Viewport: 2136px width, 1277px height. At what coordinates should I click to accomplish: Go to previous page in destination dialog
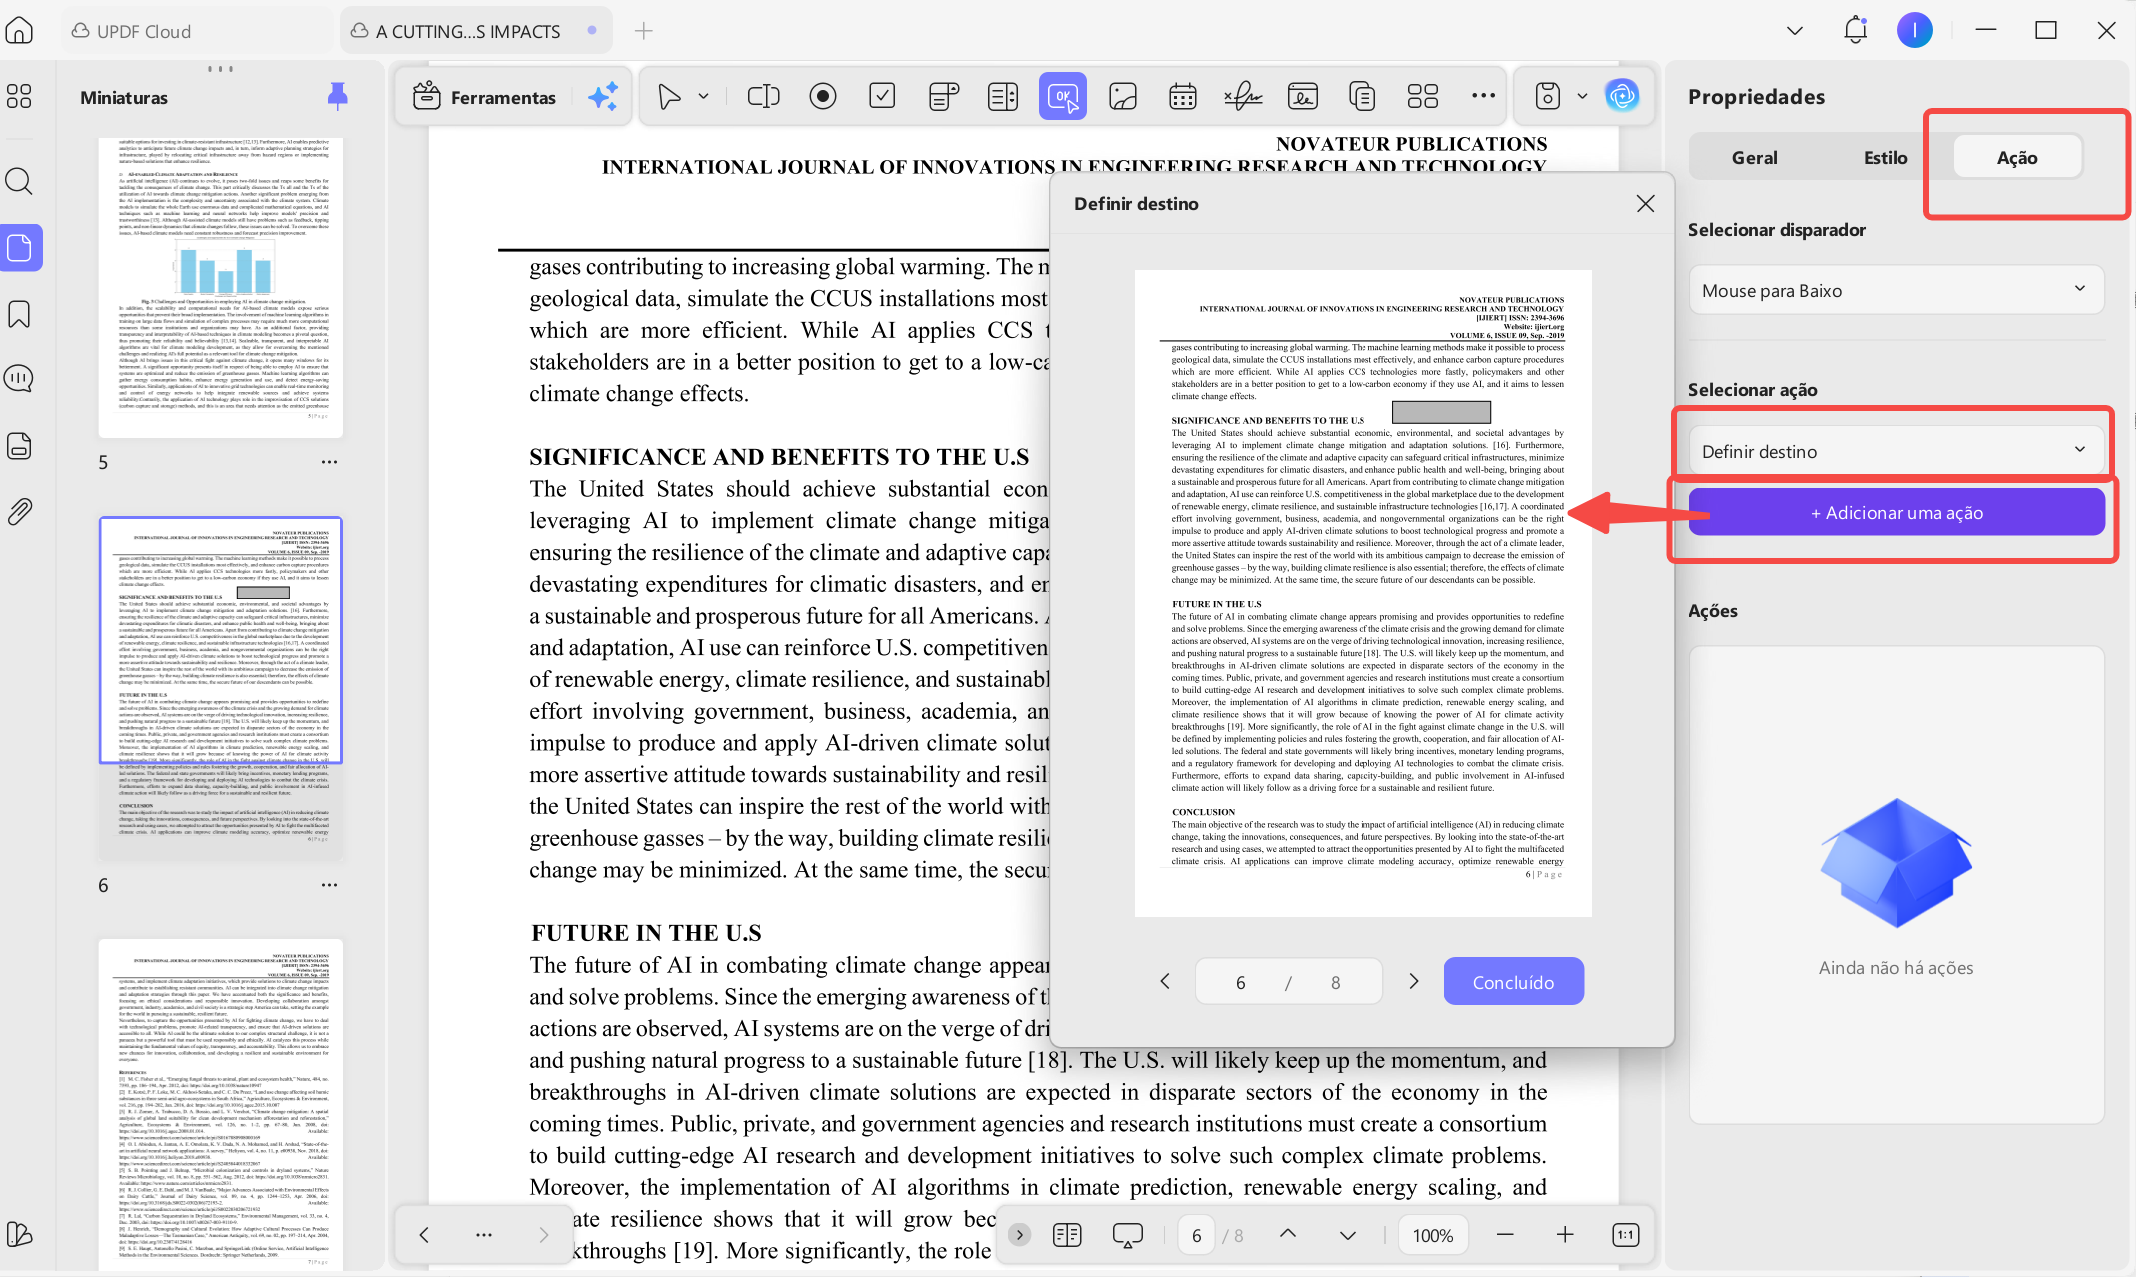1164,982
